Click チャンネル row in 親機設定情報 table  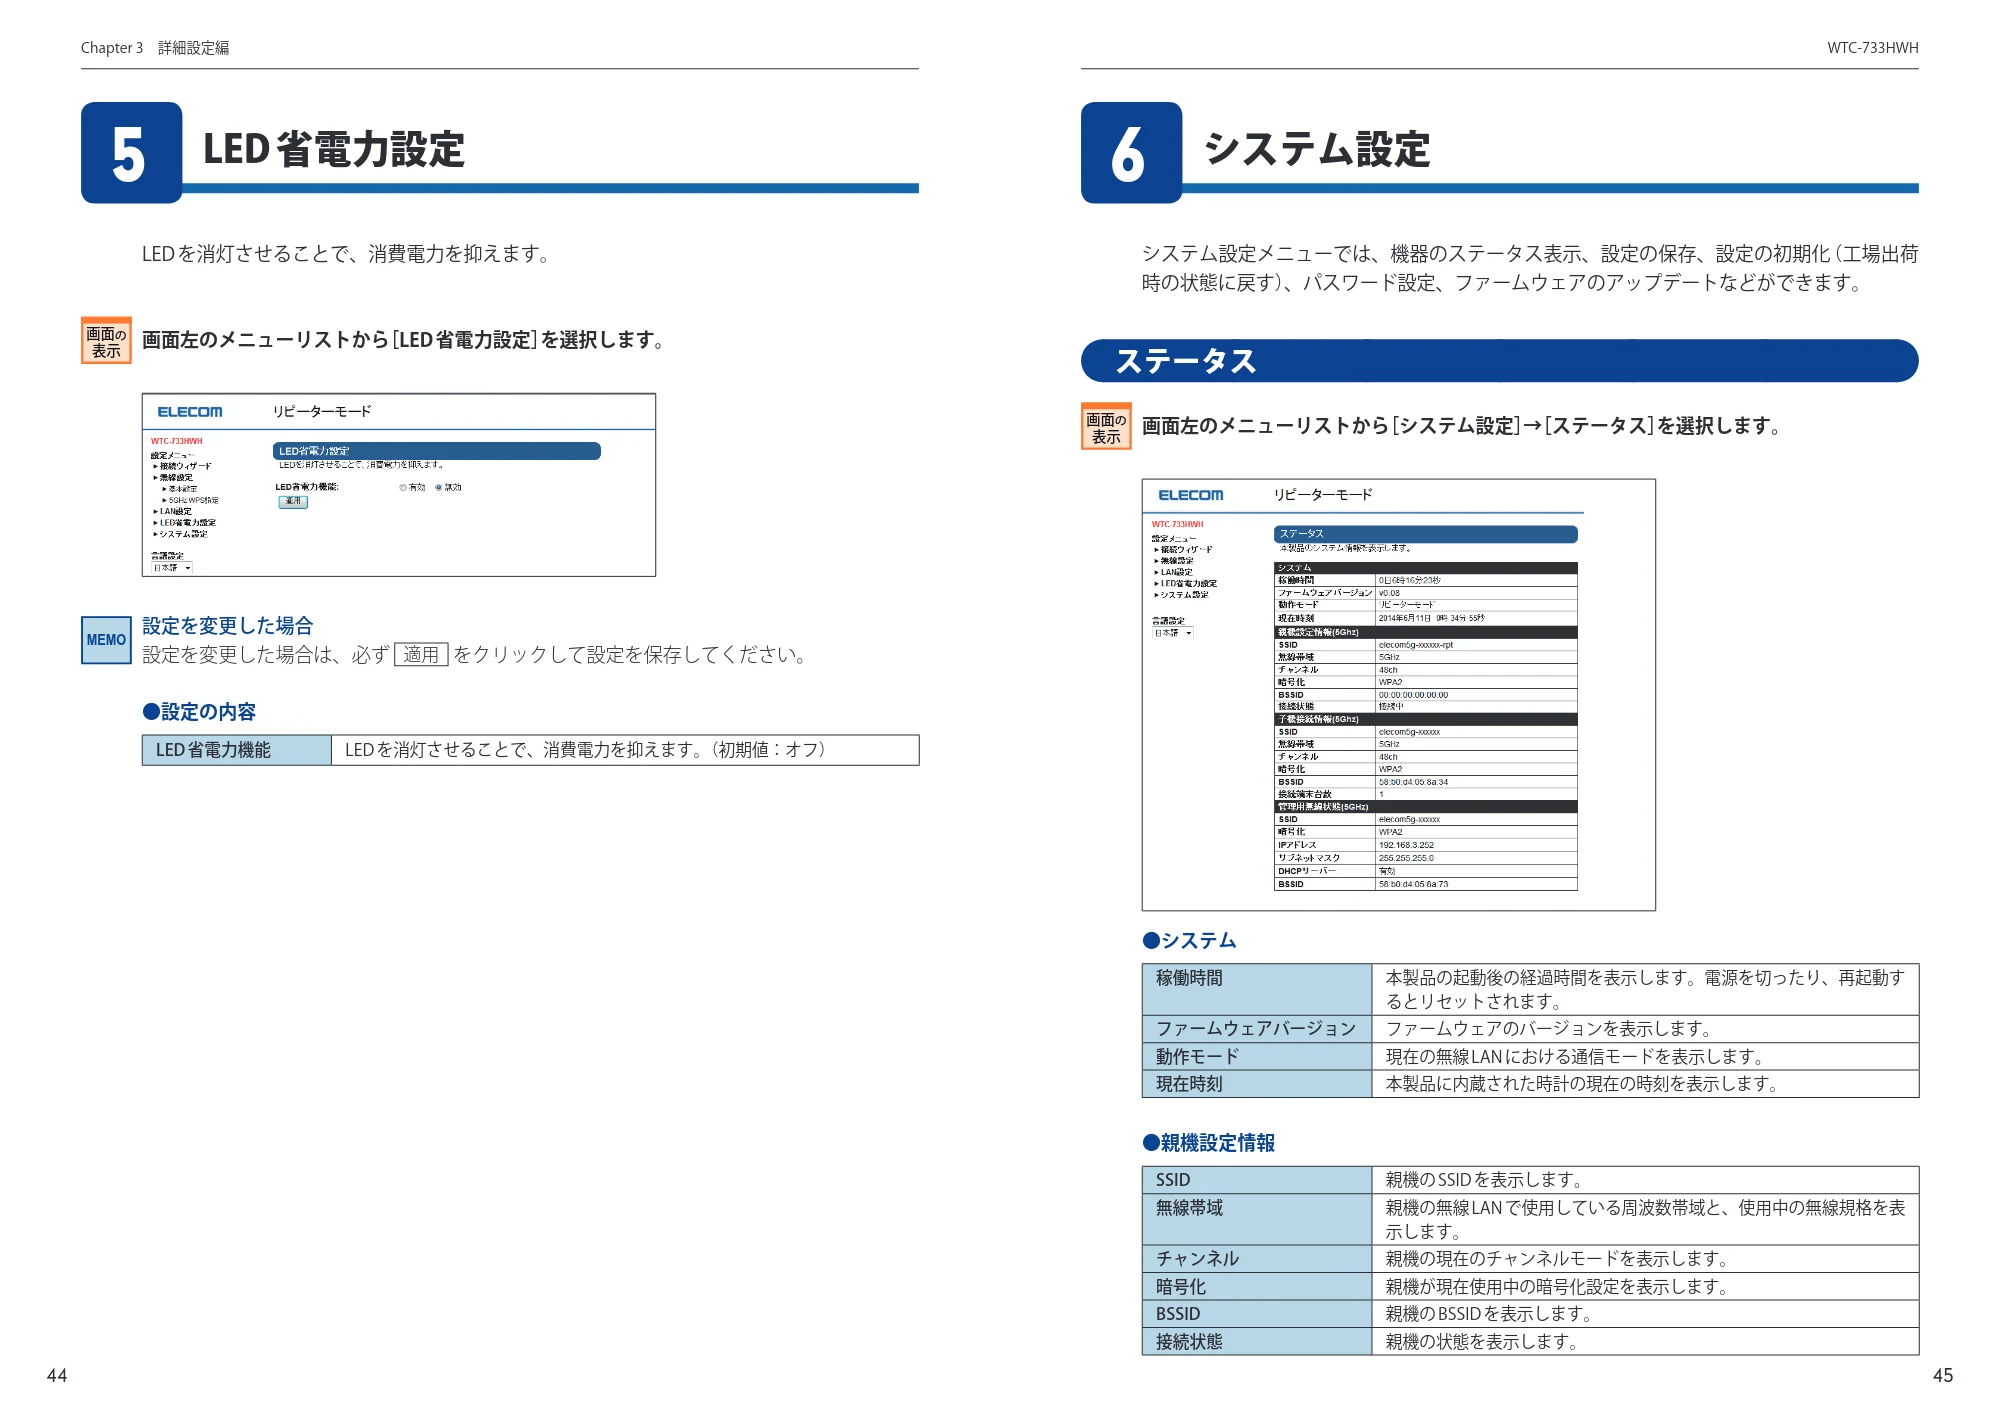pos(1530,1259)
